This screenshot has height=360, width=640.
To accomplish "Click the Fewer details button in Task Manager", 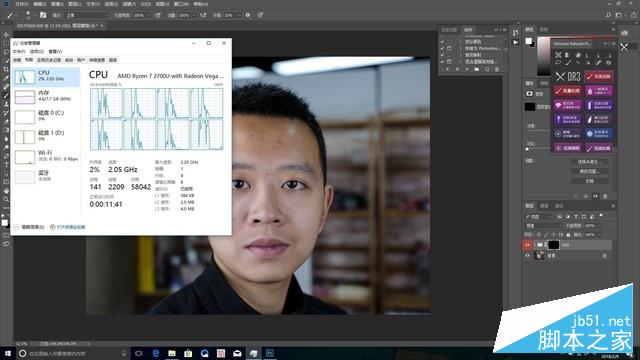I will 29,227.
